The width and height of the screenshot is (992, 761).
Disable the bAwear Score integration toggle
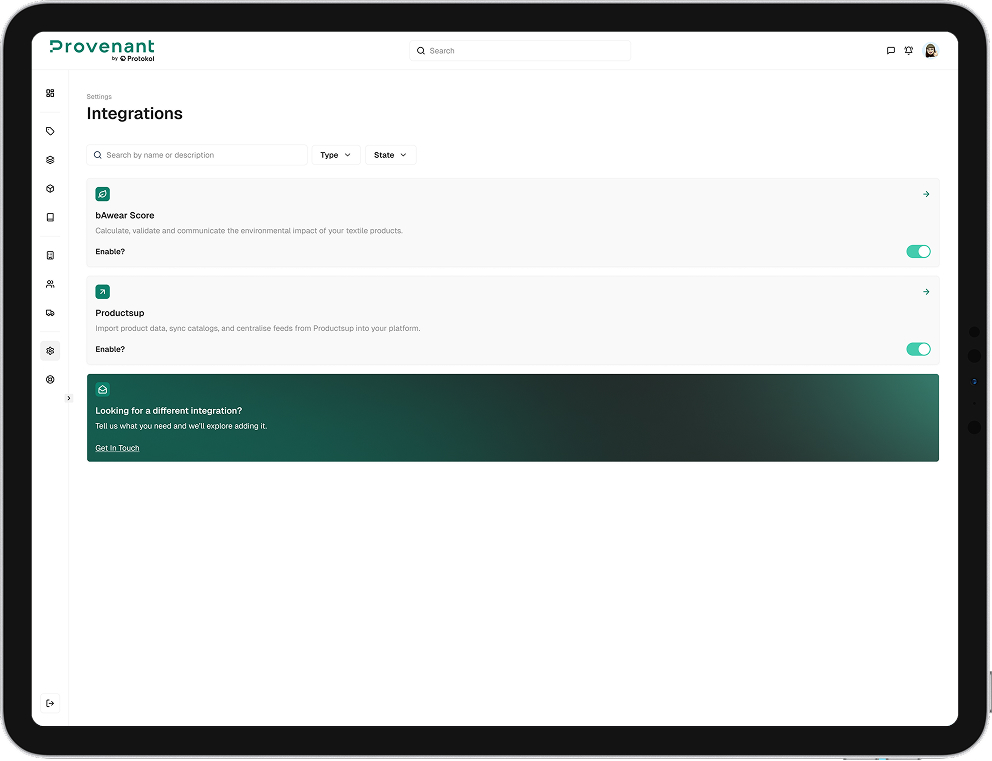[x=917, y=251]
